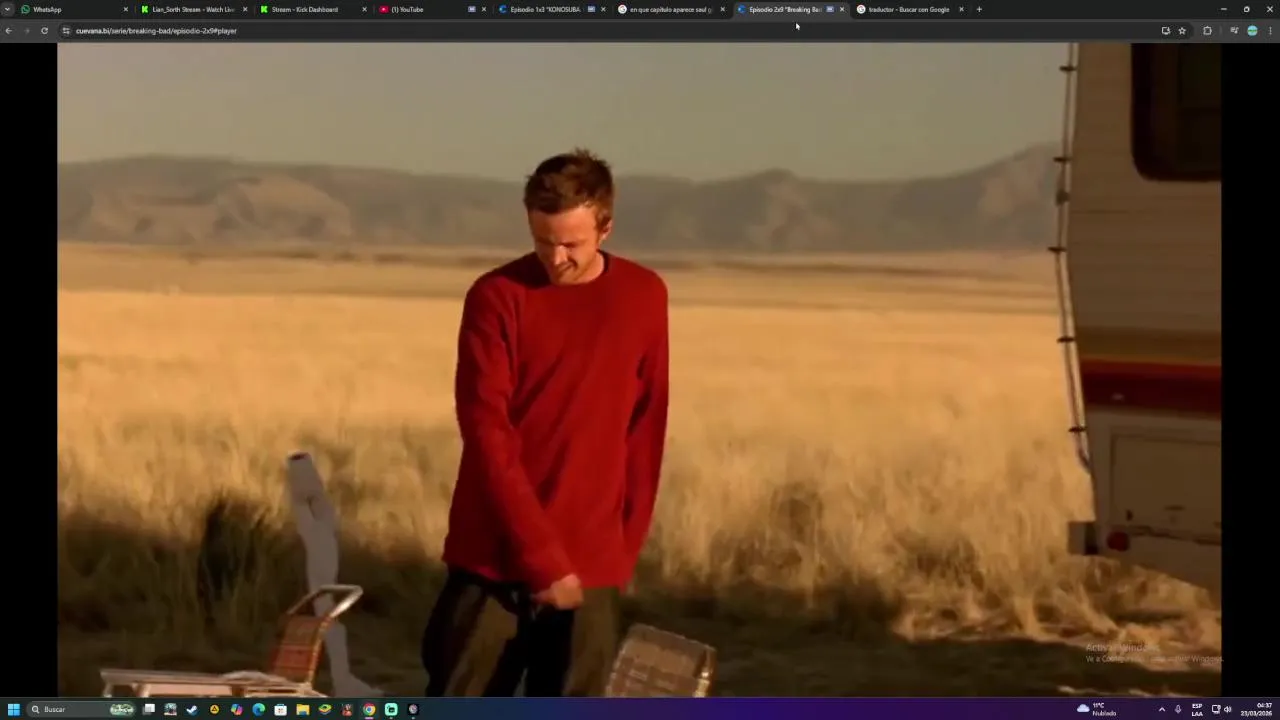Image resolution: width=1280 pixels, height=720 pixels.
Task: Open Task View on the taskbar
Action: point(149,709)
